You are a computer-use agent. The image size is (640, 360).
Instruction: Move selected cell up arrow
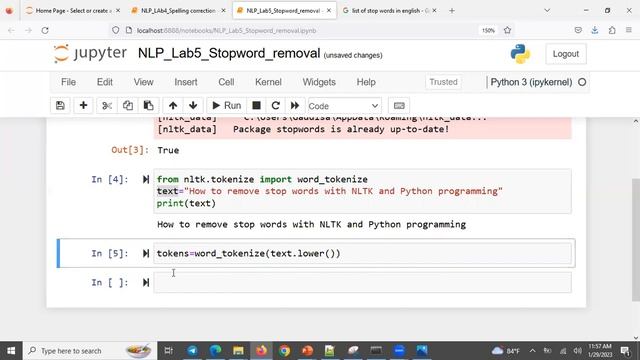coord(173,106)
